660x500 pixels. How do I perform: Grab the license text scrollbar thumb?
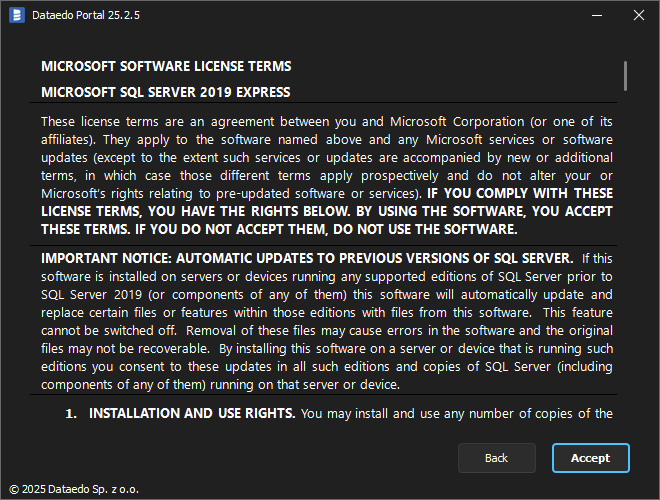[625, 75]
